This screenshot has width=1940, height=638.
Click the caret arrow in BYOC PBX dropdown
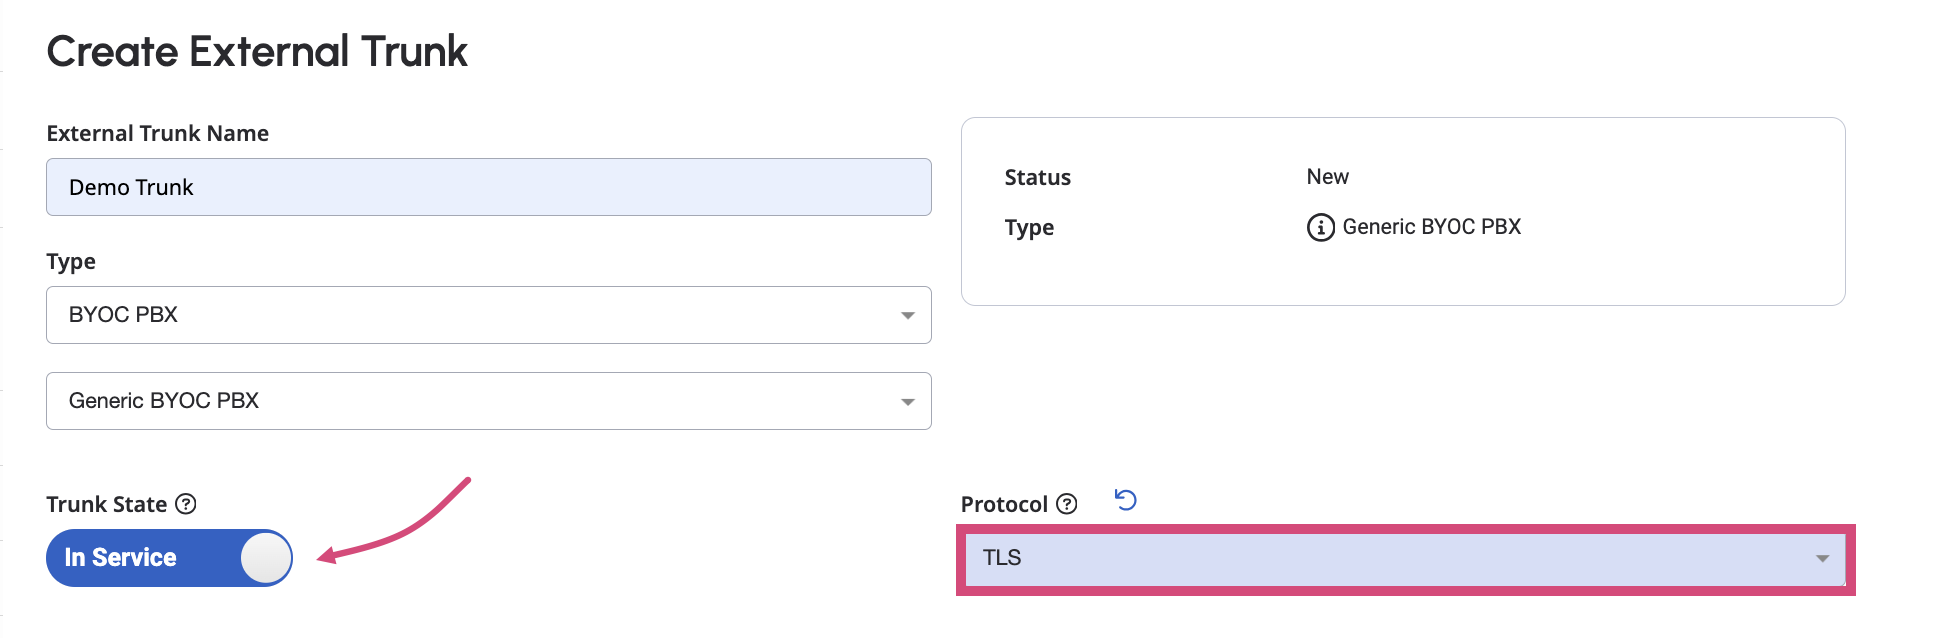(x=907, y=316)
